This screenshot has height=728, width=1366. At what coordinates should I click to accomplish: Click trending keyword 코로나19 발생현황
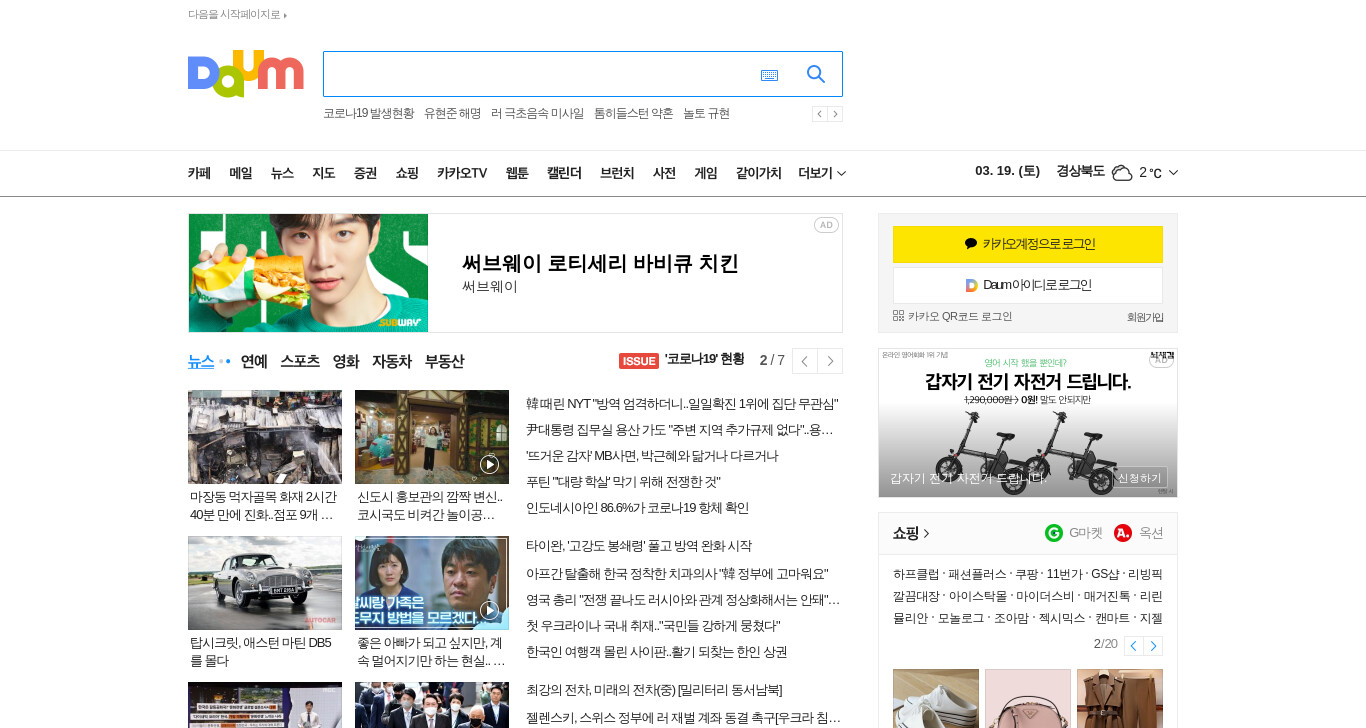point(368,114)
